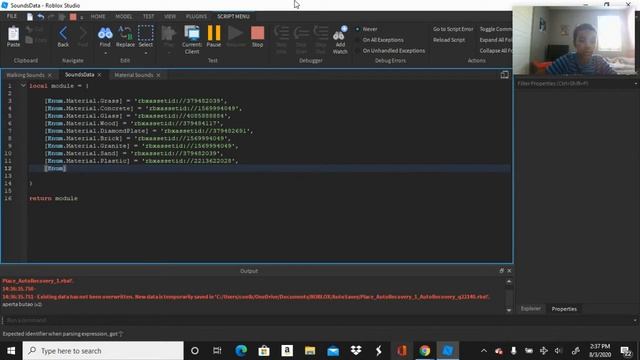Switch to the PLUGINS ribbon tab
The height and width of the screenshot is (360, 640).
[x=196, y=16]
